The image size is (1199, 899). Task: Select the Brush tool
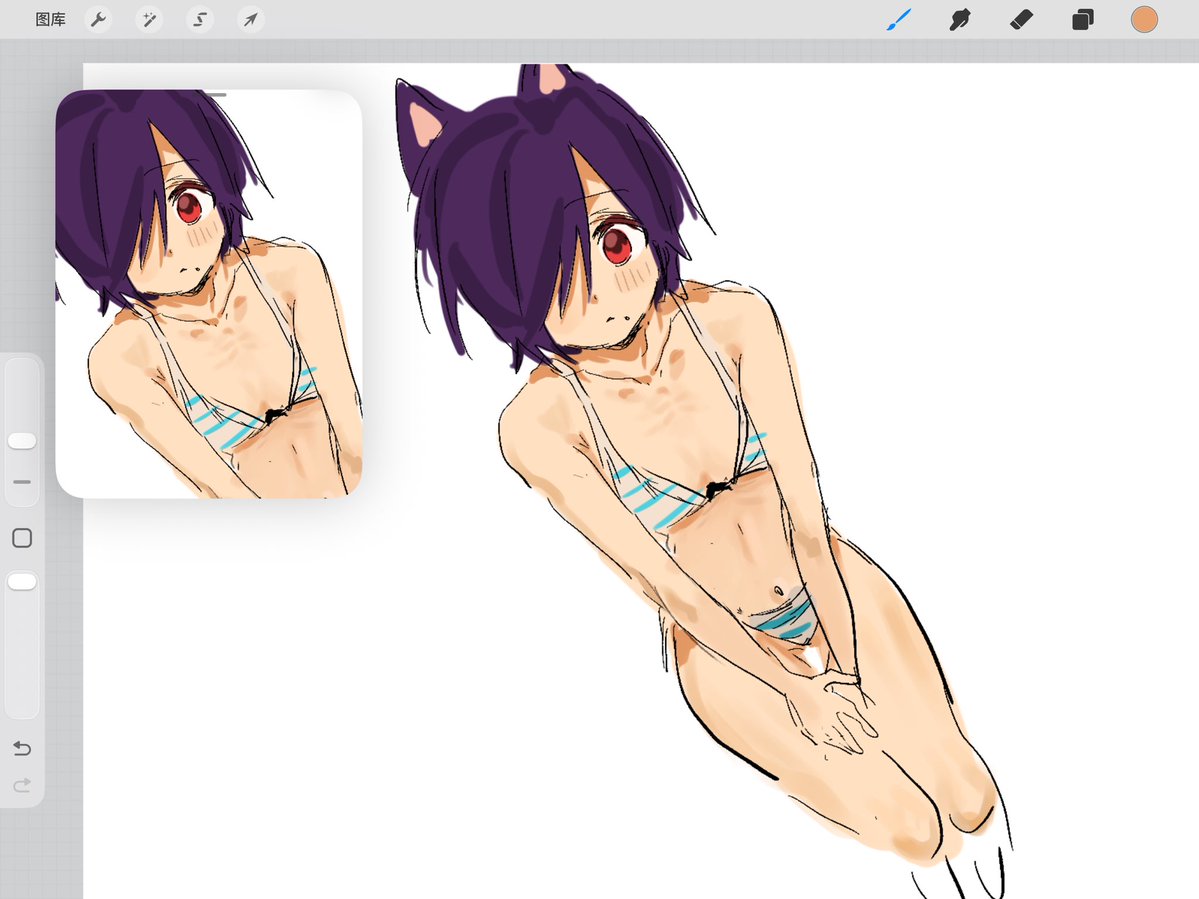coord(899,20)
